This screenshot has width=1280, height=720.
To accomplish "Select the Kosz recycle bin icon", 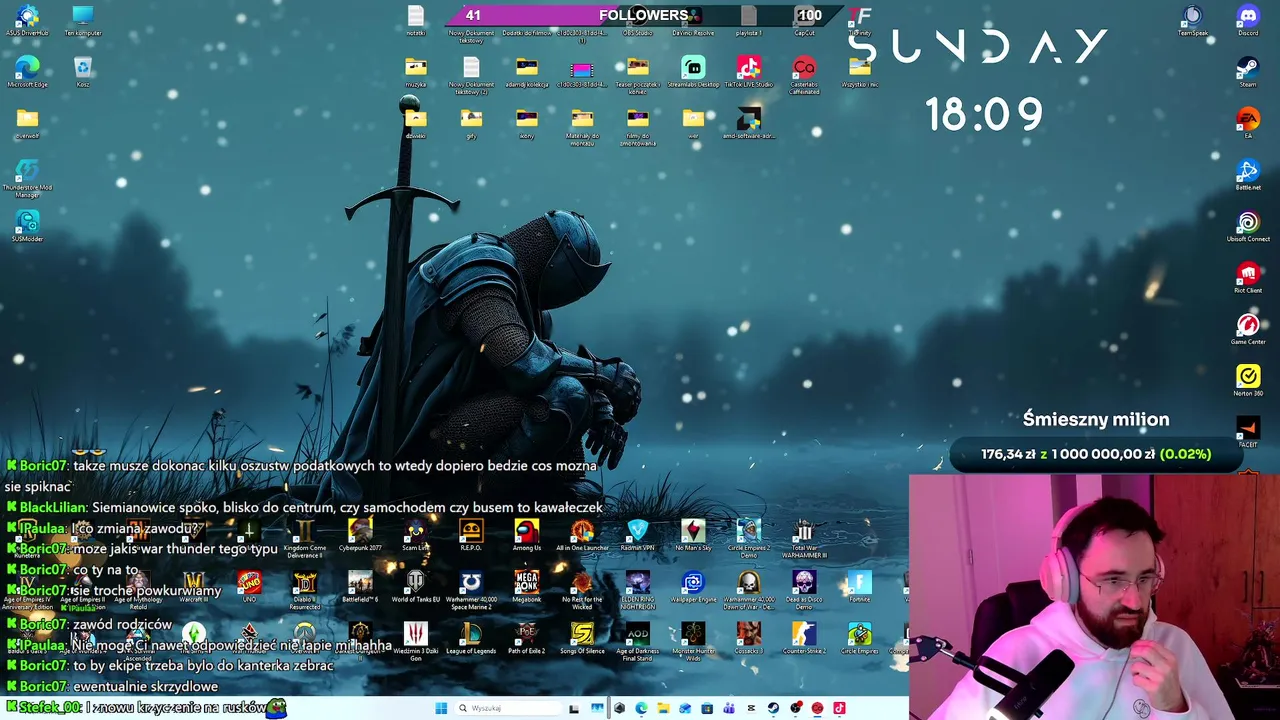I will coord(83,72).
